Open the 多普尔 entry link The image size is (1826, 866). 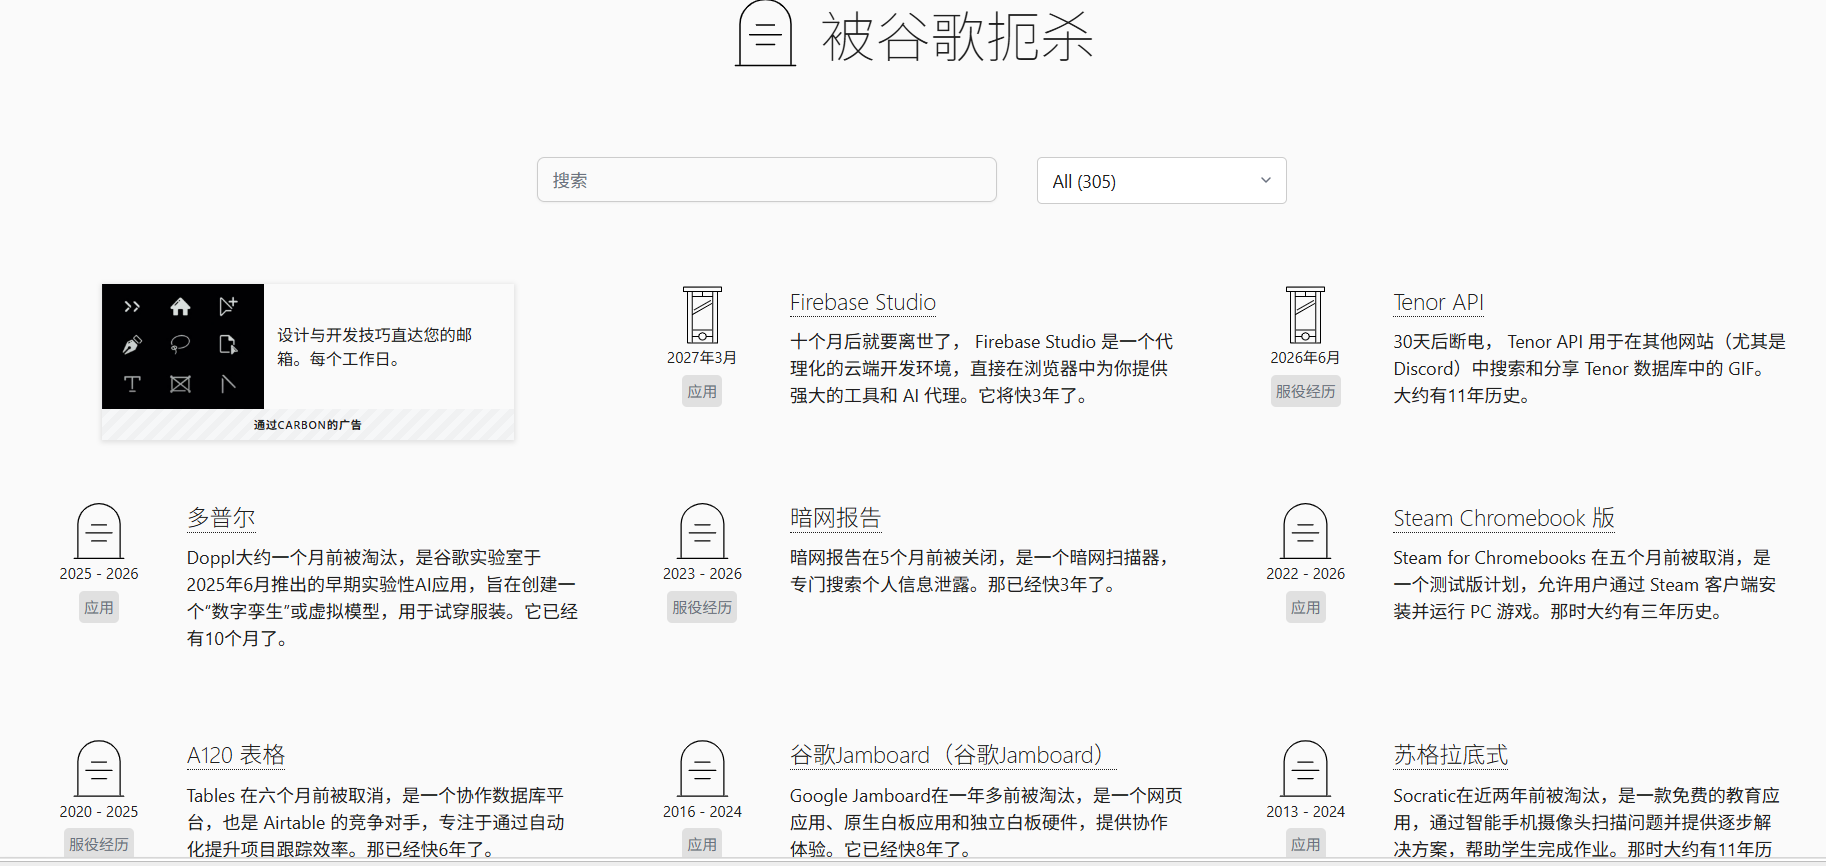(221, 518)
